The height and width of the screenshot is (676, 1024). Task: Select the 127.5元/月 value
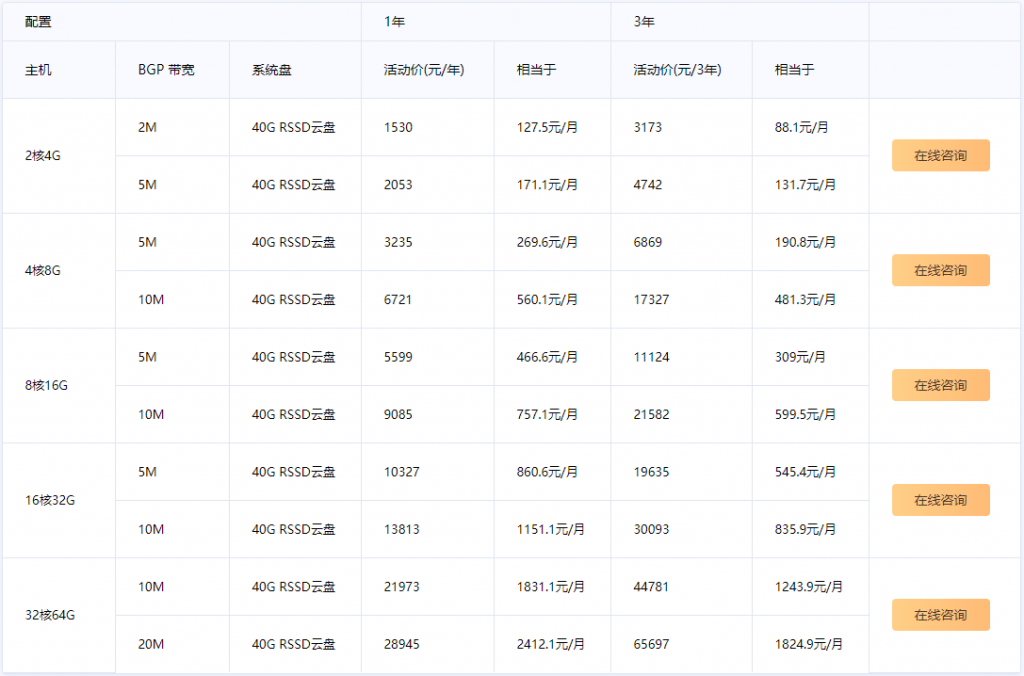(547, 127)
